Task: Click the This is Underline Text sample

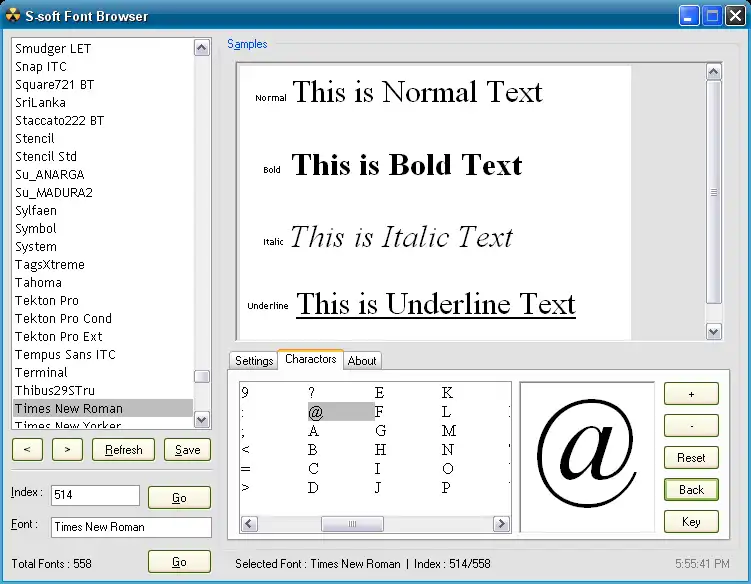Action: point(436,304)
